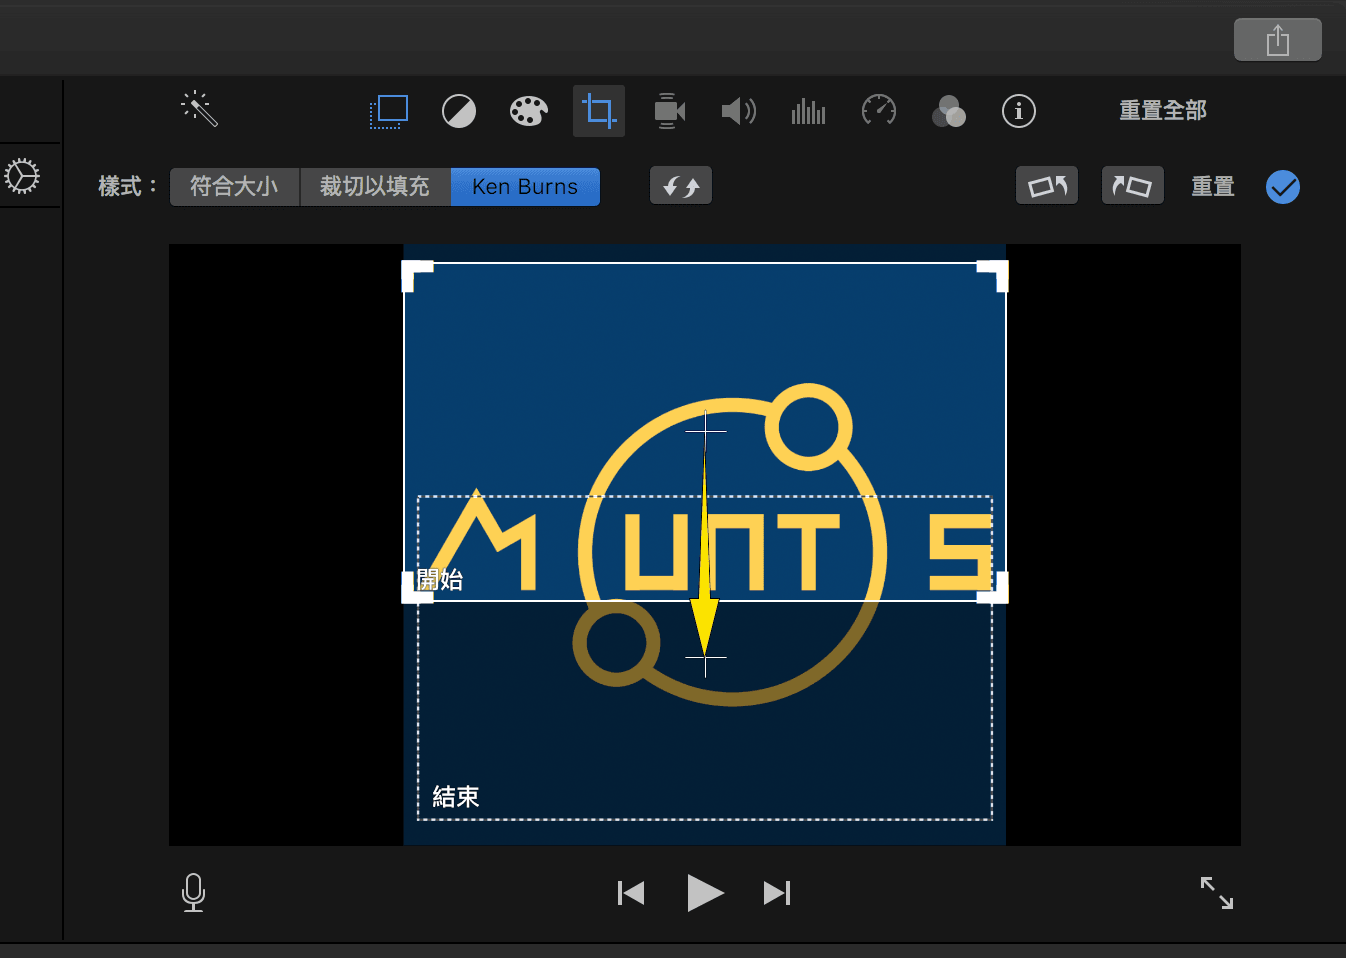
Task: Click 重置全部 to reset all adjustments
Action: point(1163,111)
